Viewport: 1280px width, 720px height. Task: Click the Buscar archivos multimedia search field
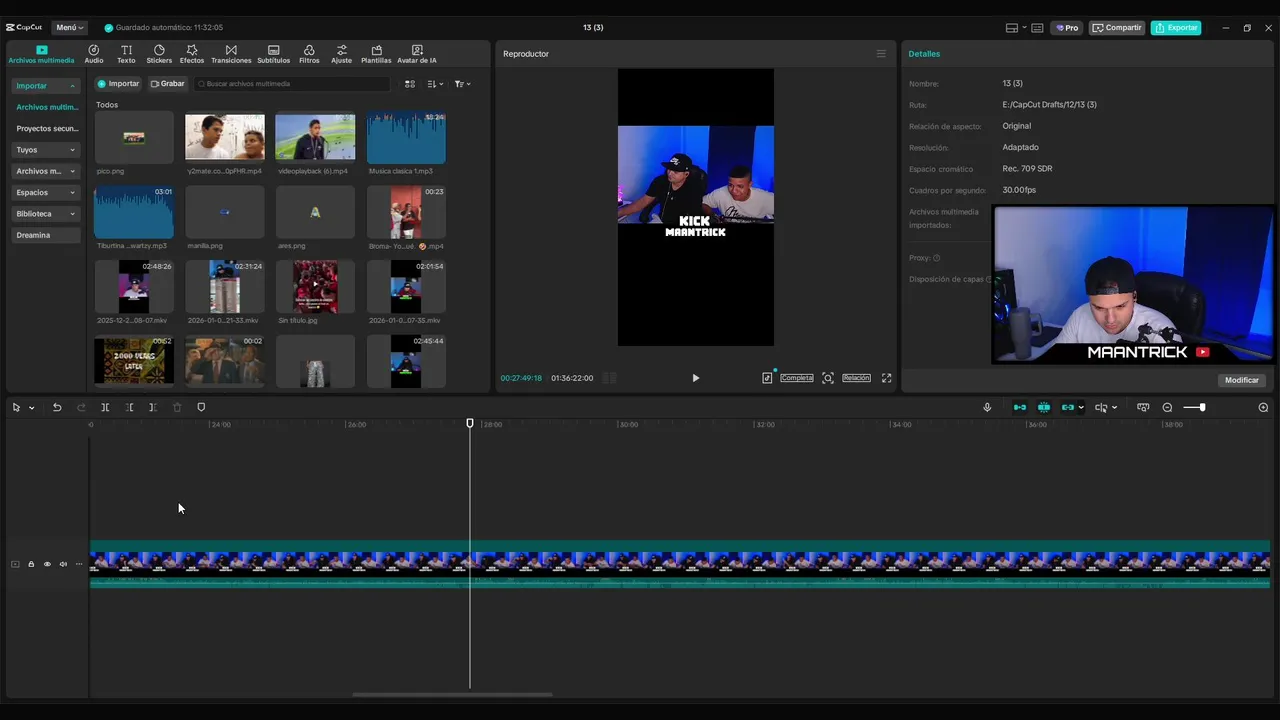(x=292, y=84)
